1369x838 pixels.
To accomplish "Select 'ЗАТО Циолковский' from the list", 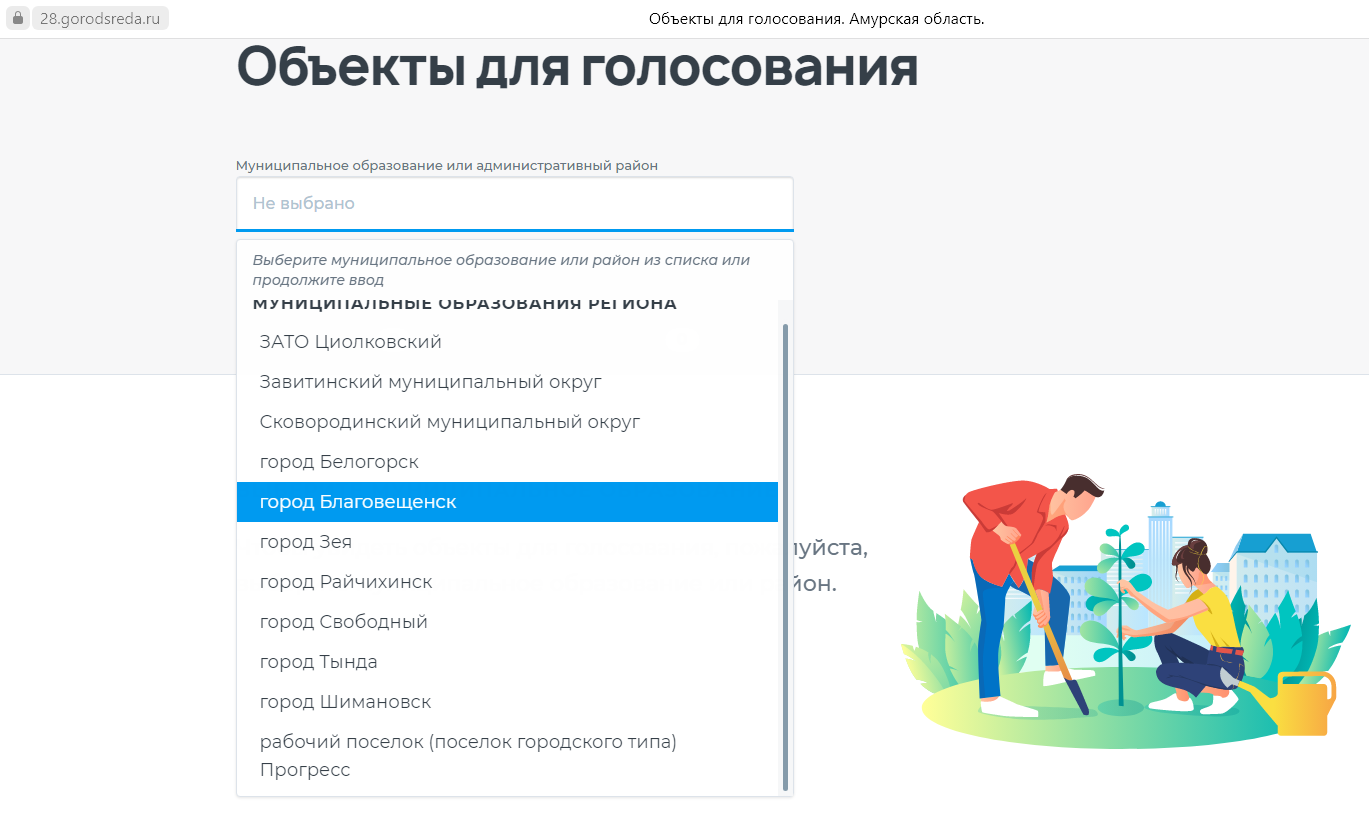I will (507, 342).
